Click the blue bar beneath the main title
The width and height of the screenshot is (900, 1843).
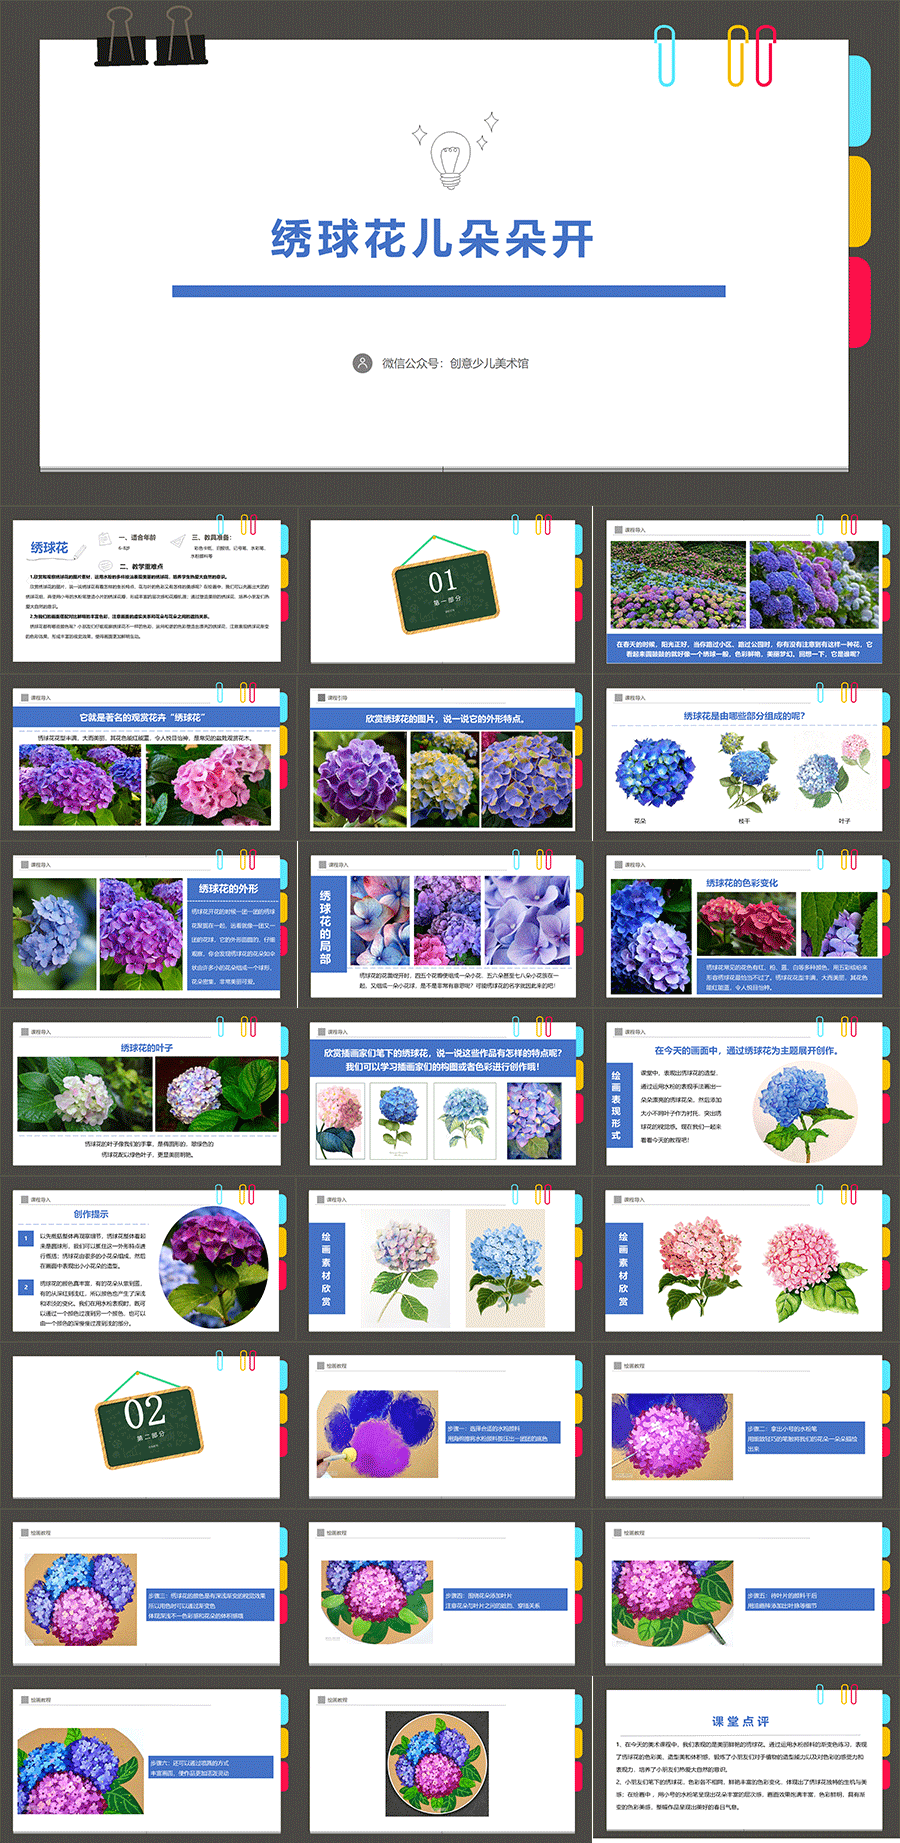pyautogui.click(x=448, y=291)
